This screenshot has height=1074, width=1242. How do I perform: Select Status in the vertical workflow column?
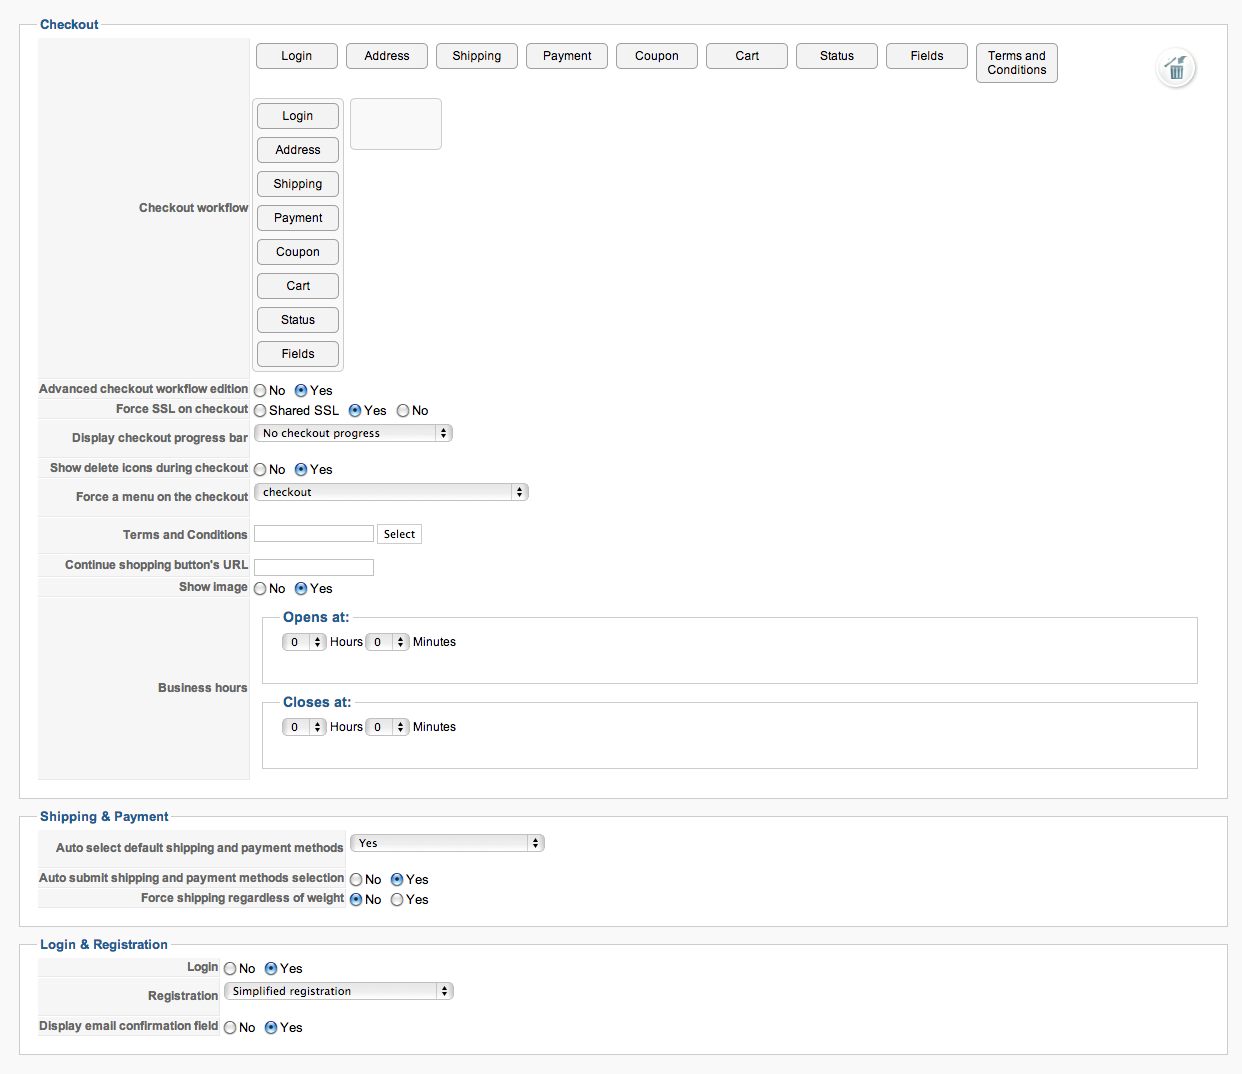click(298, 320)
